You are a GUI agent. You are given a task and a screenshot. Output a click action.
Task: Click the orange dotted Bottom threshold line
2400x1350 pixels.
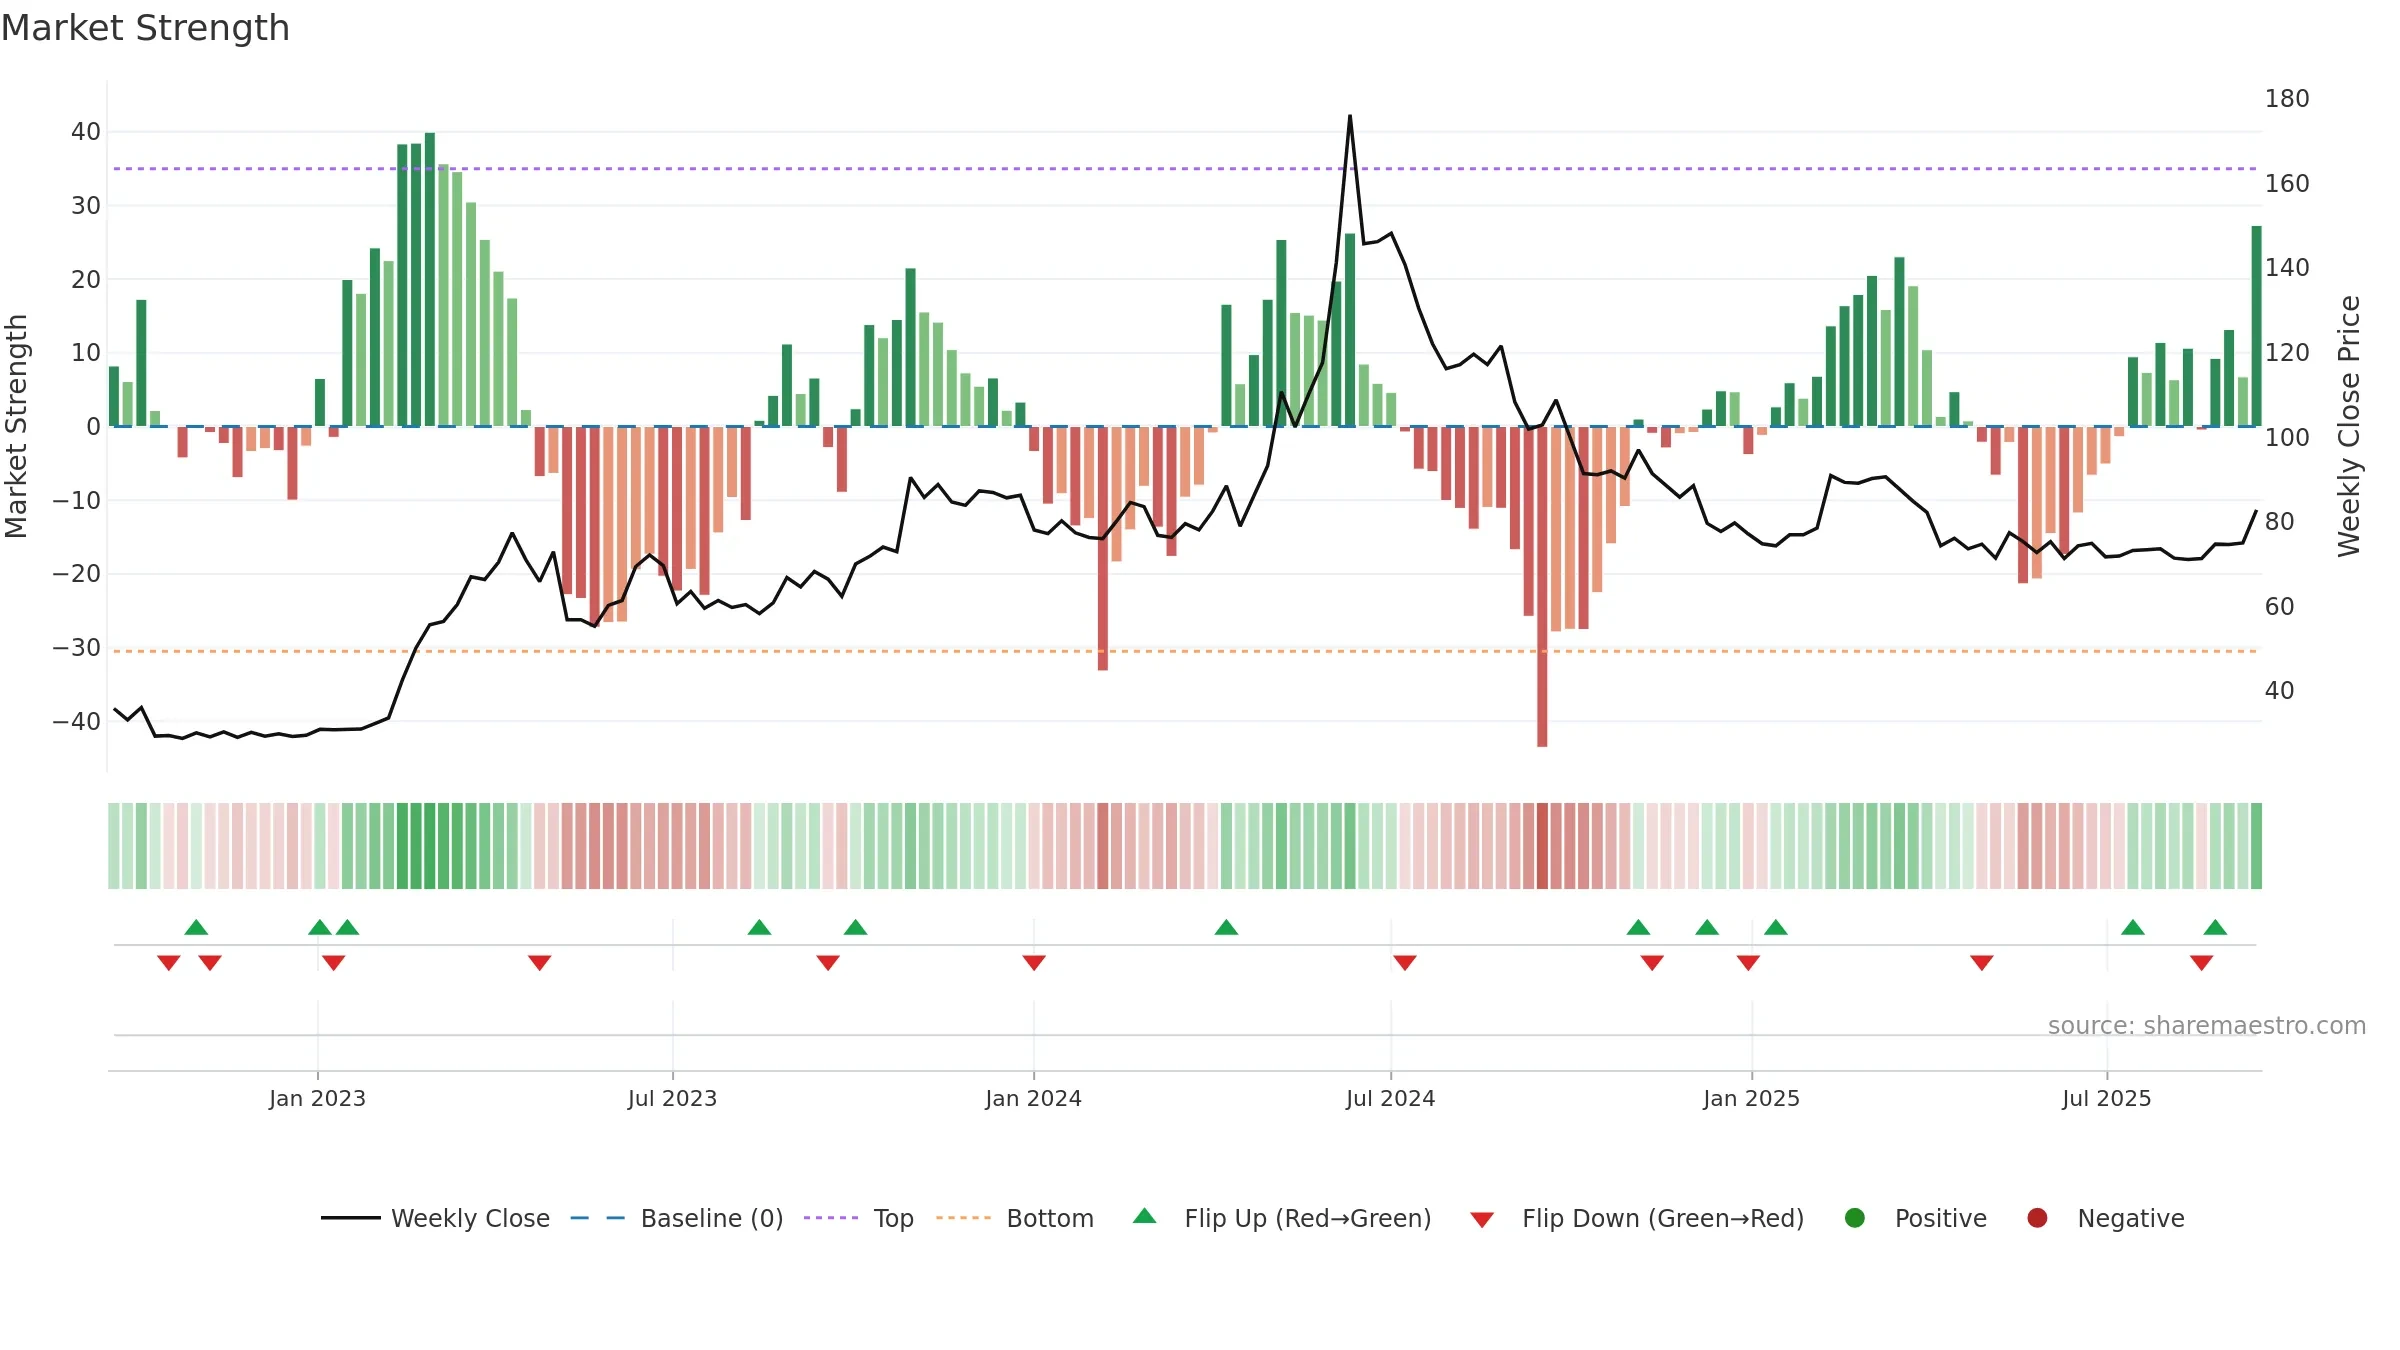1185,651
